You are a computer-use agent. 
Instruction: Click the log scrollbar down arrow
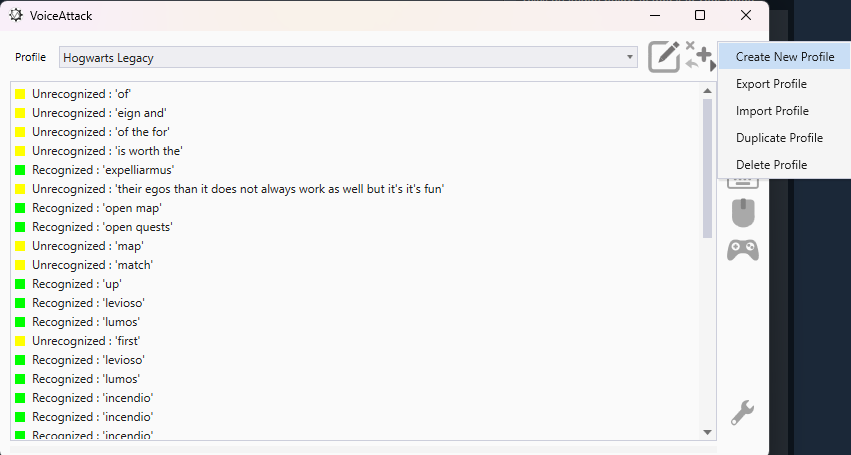tap(709, 432)
